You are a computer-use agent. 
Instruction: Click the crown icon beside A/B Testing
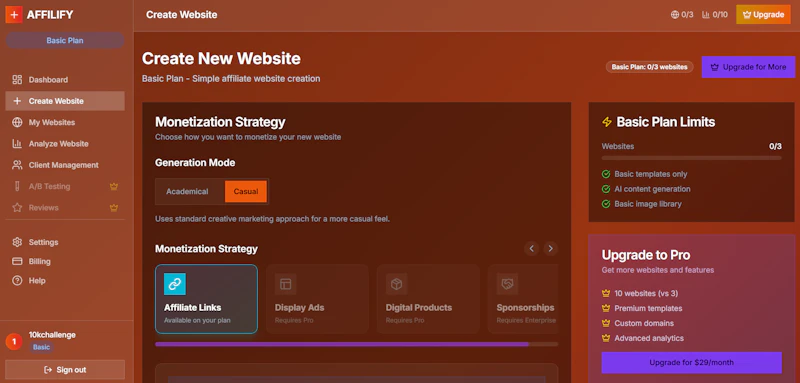pyautogui.click(x=114, y=187)
